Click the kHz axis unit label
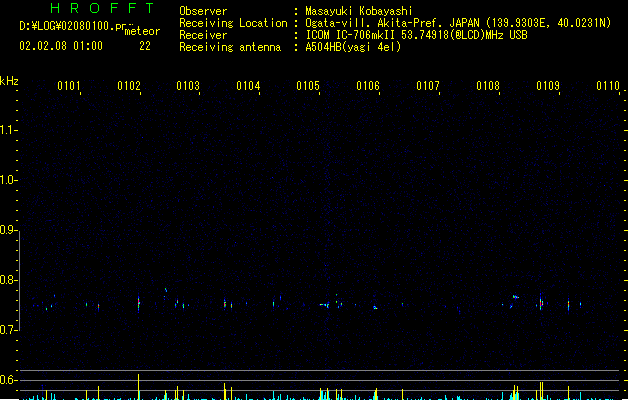629x400 pixels. click(x=9, y=81)
